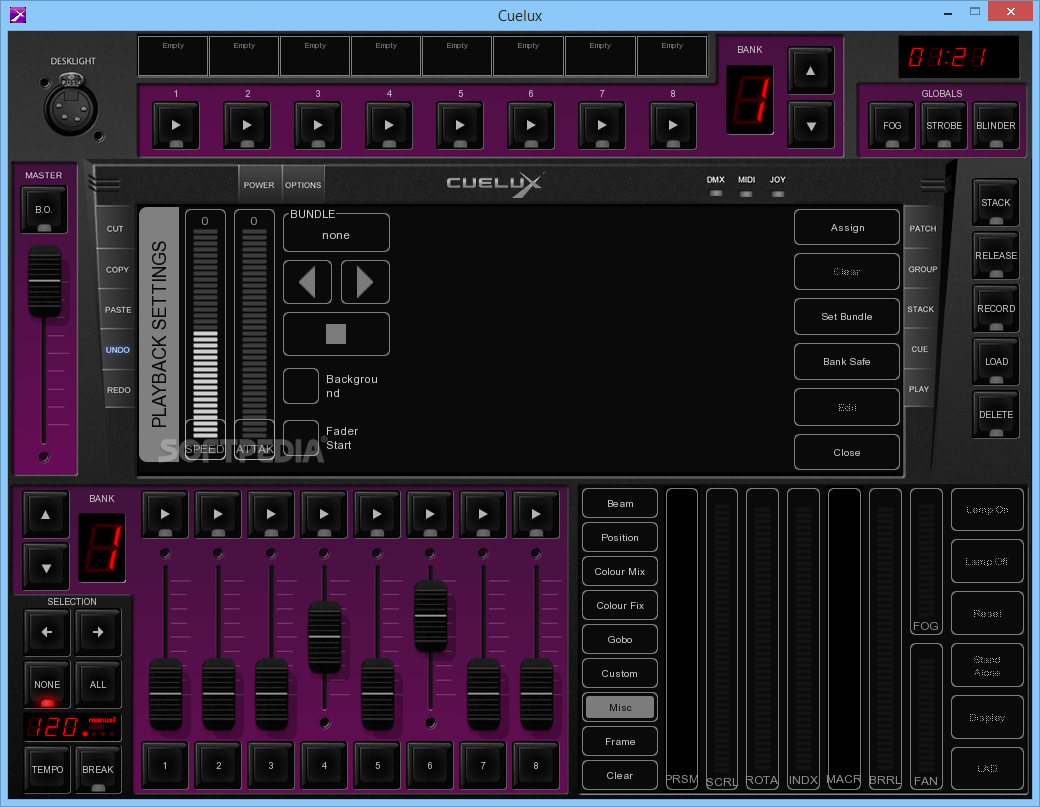1040x807 pixels.
Task: Click flash button 4 below faders
Action: tap(324, 766)
